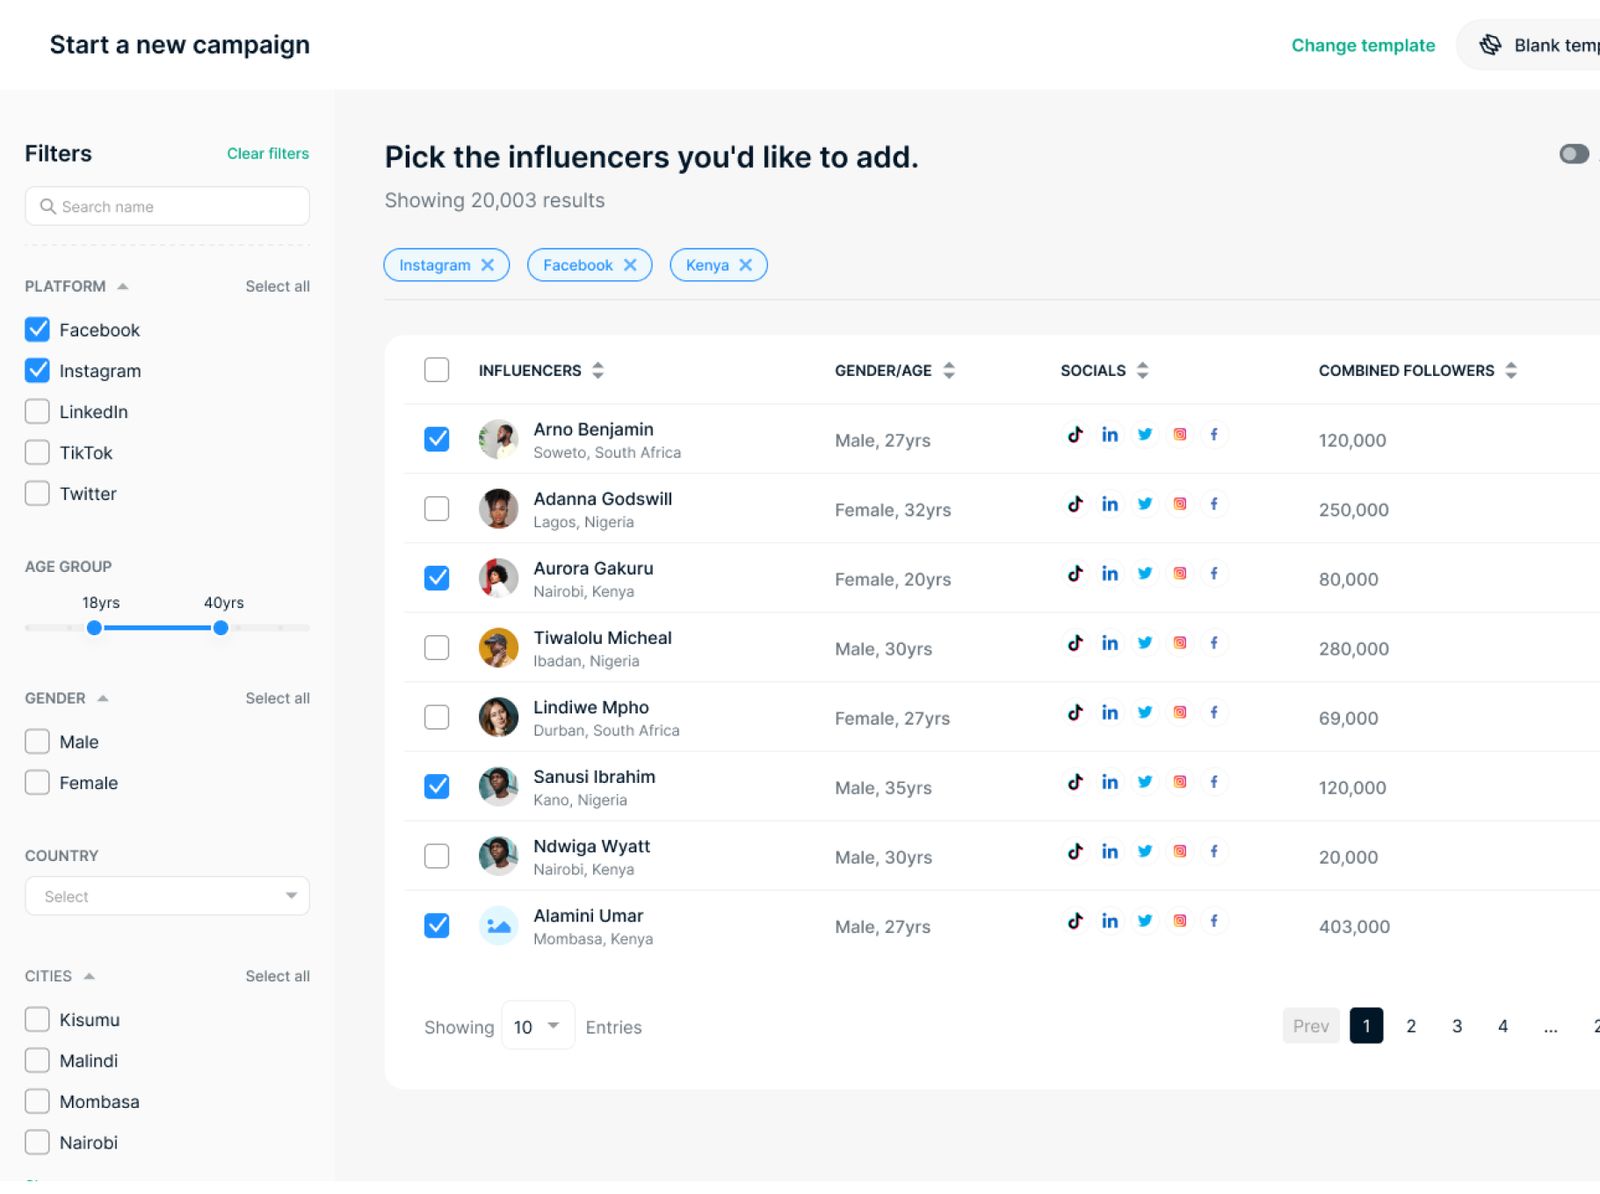Open Aurora Gakuru's Twitter icon
1600x1194 pixels.
tap(1144, 573)
